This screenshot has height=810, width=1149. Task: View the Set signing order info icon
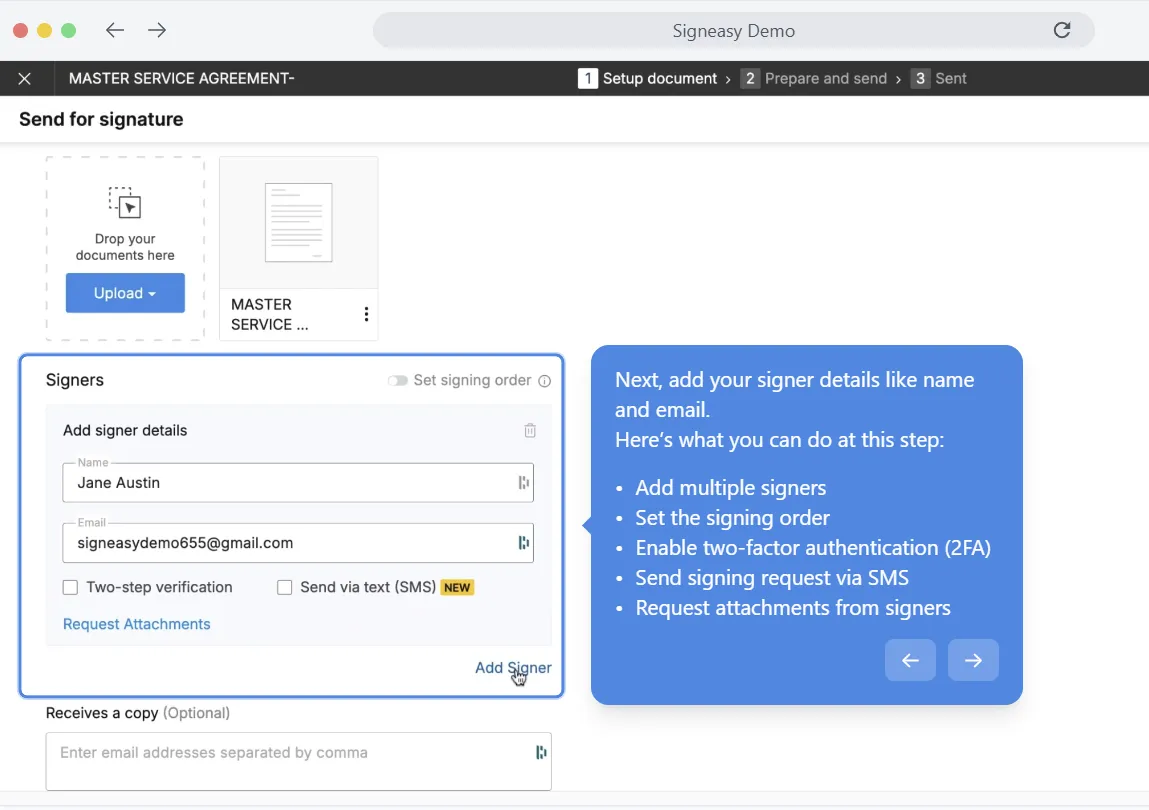(543, 380)
